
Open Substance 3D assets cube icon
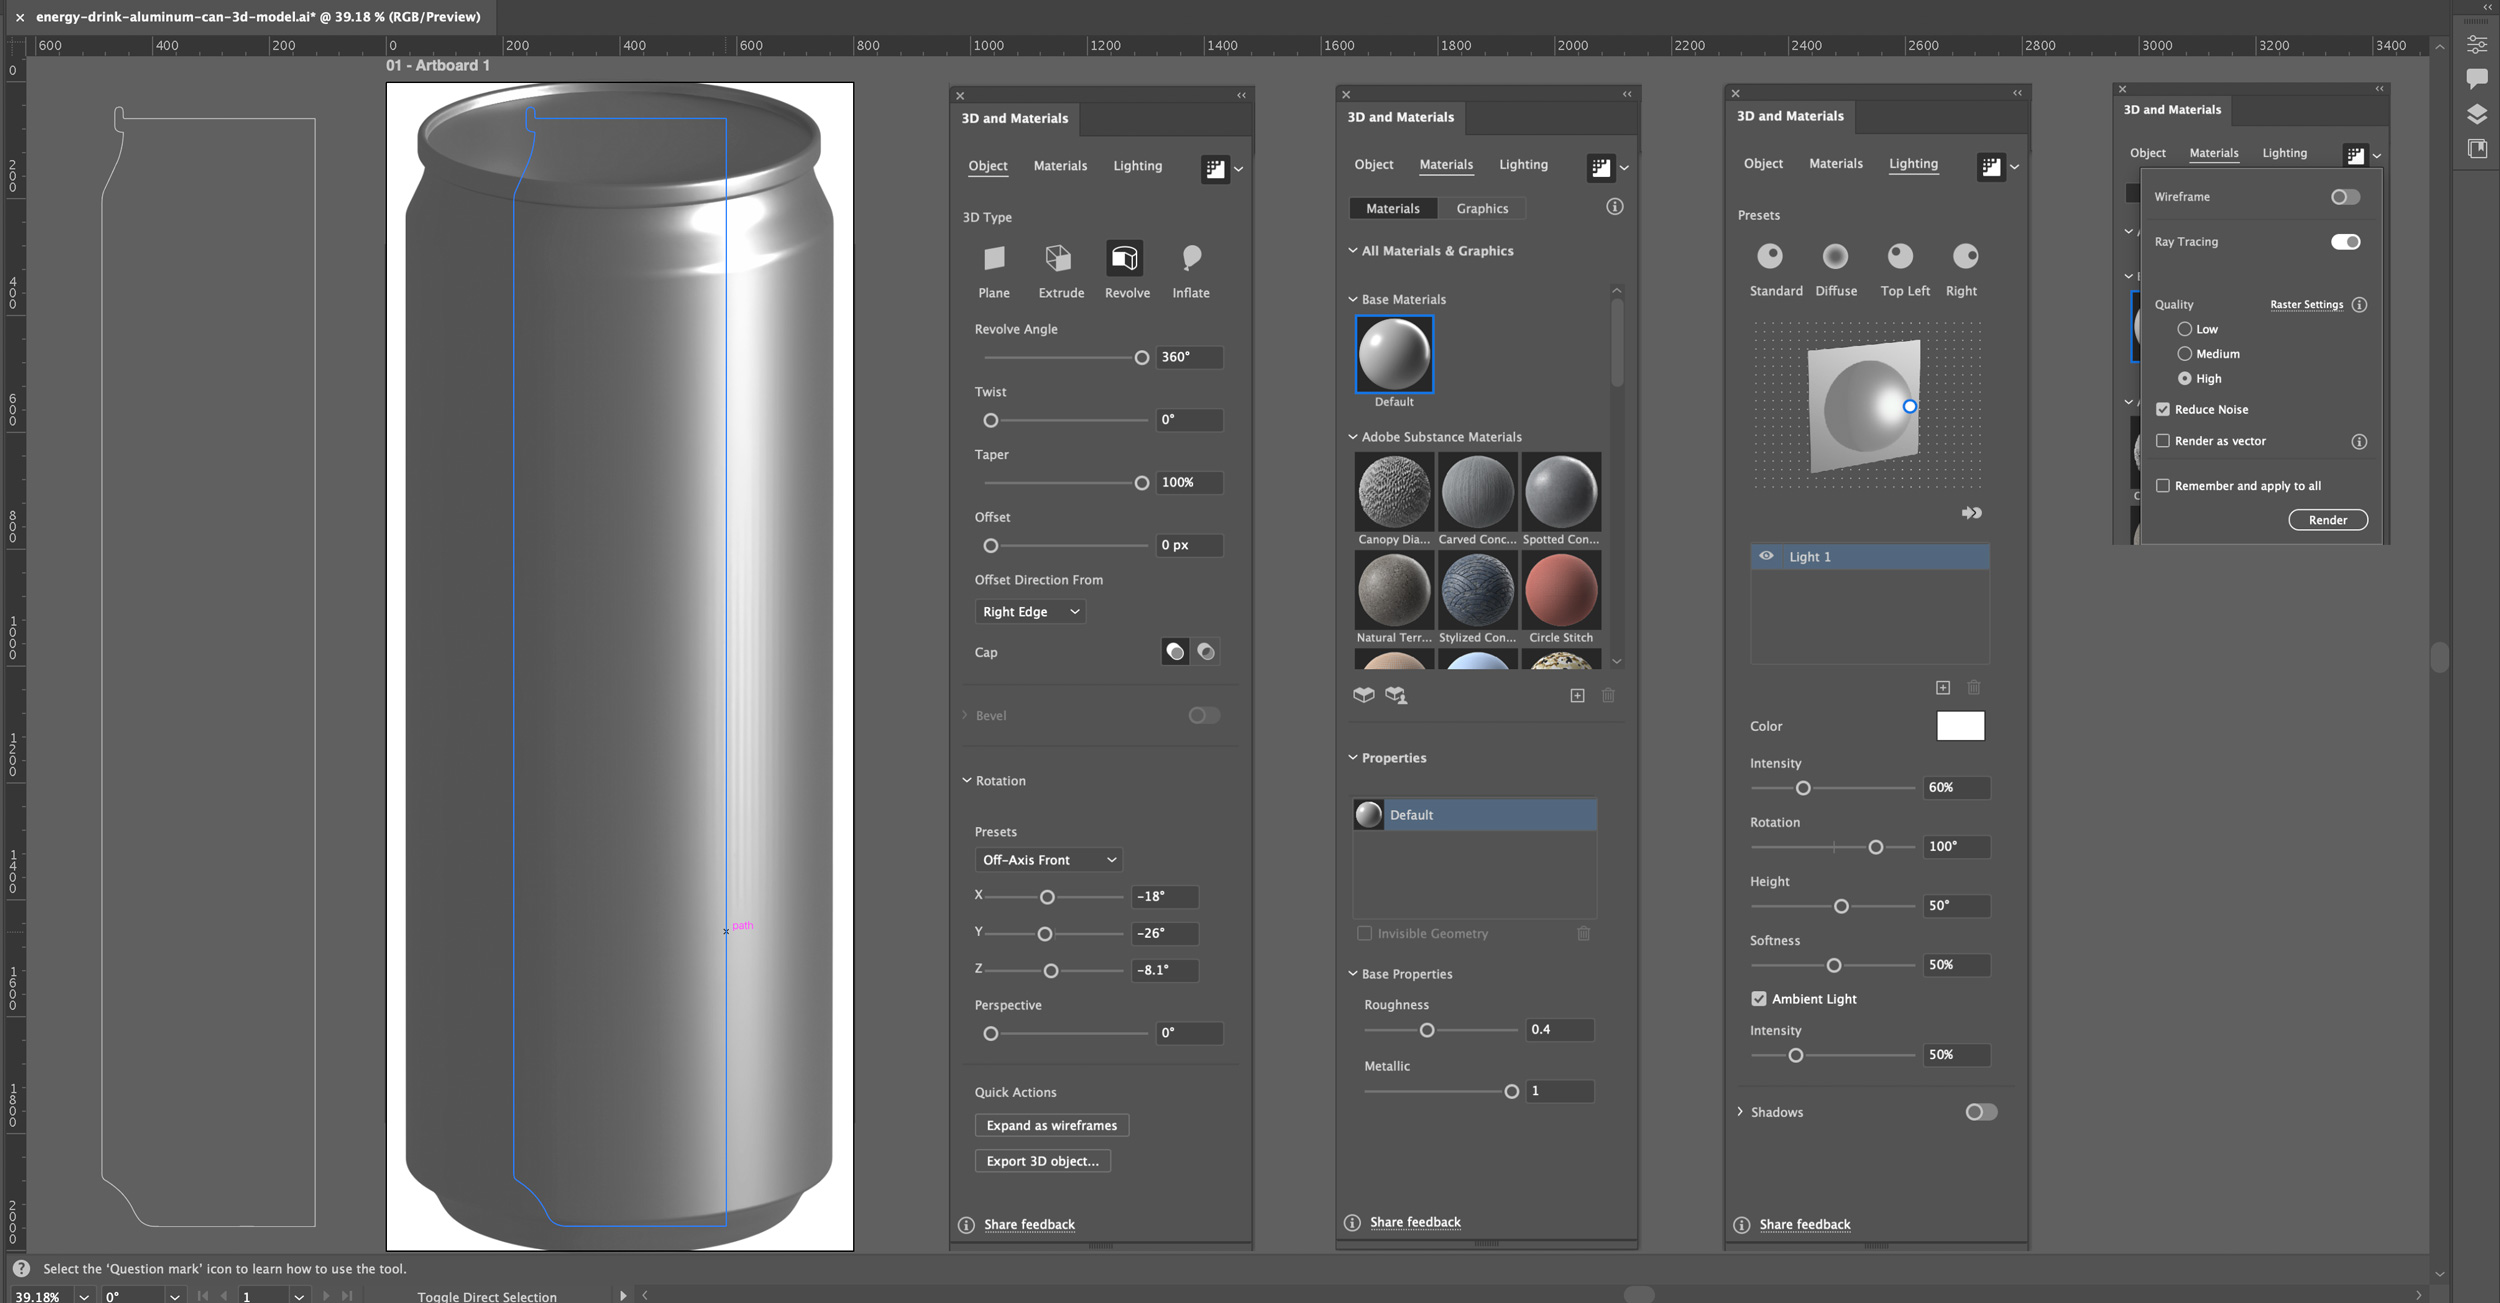1364,695
